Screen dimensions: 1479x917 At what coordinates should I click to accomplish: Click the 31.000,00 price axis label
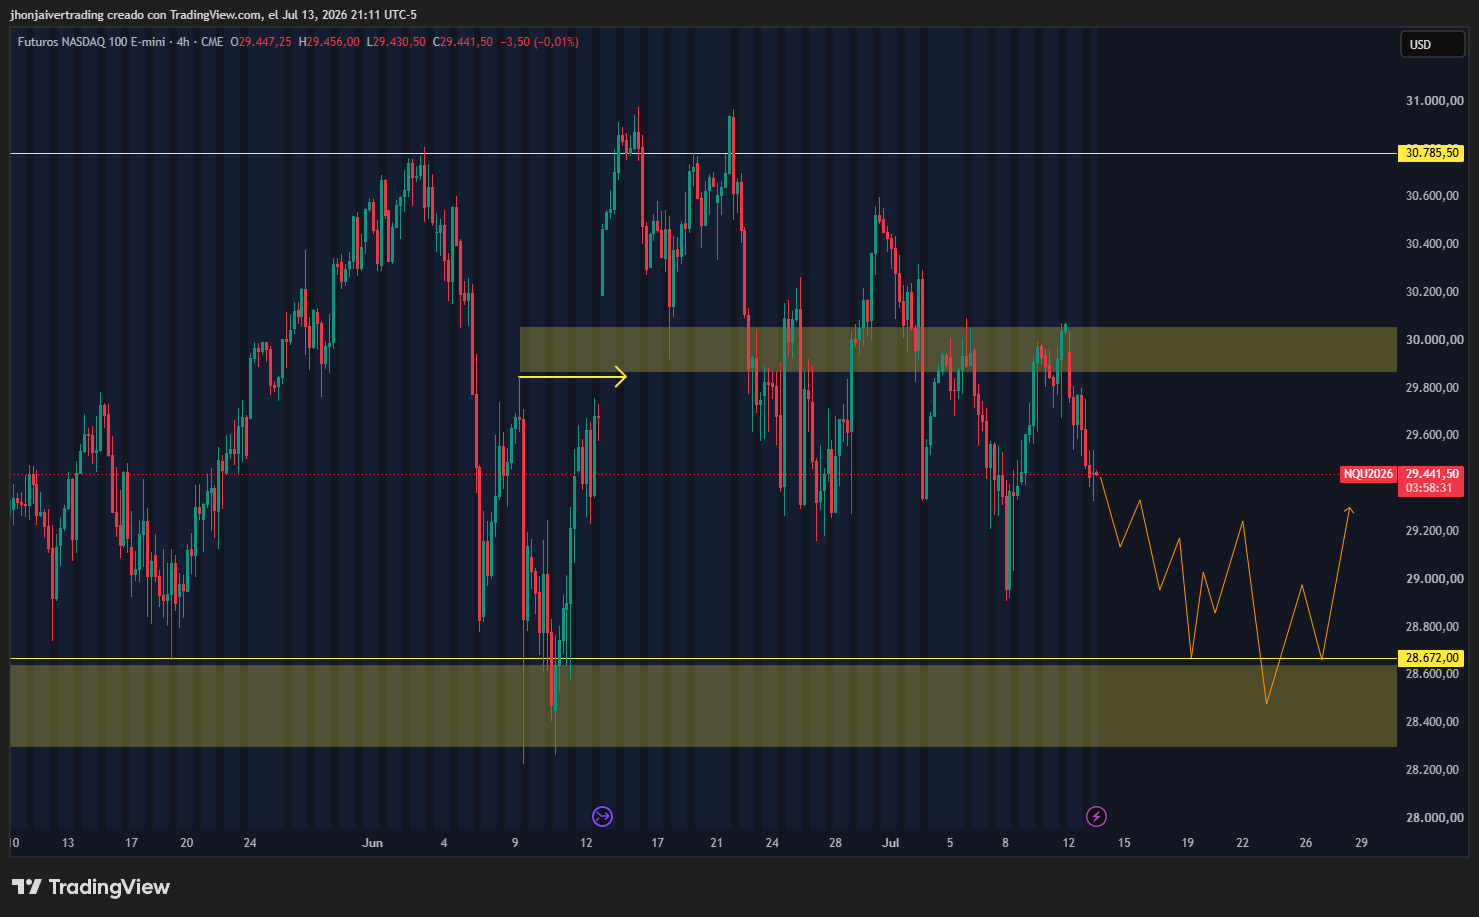click(x=1434, y=101)
